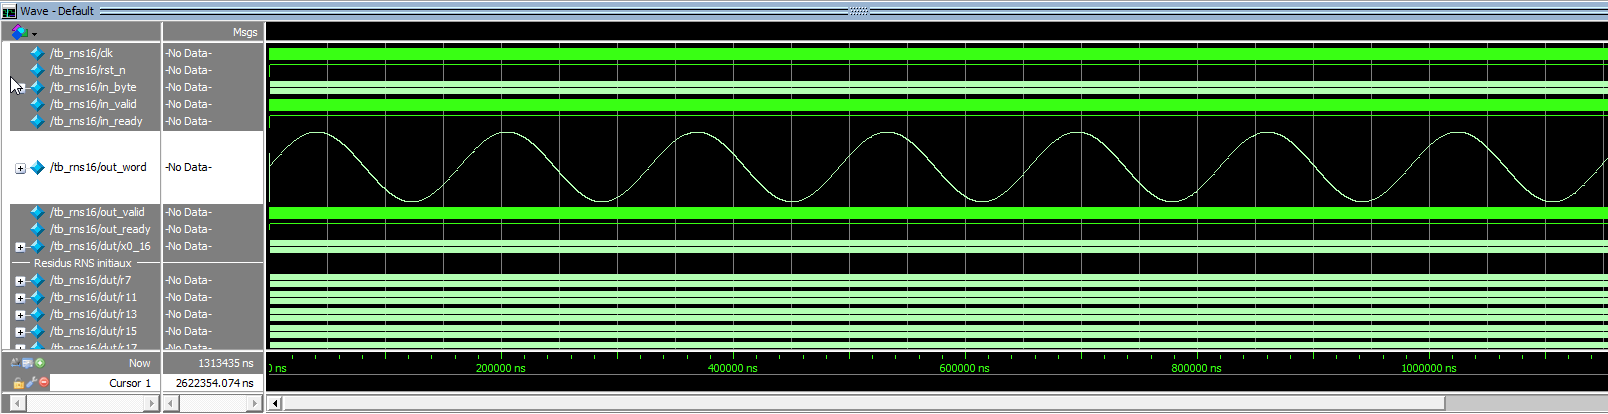The image size is (1608, 414).
Task: Click the toggle leaf names icon
Action: [x=15, y=363]
